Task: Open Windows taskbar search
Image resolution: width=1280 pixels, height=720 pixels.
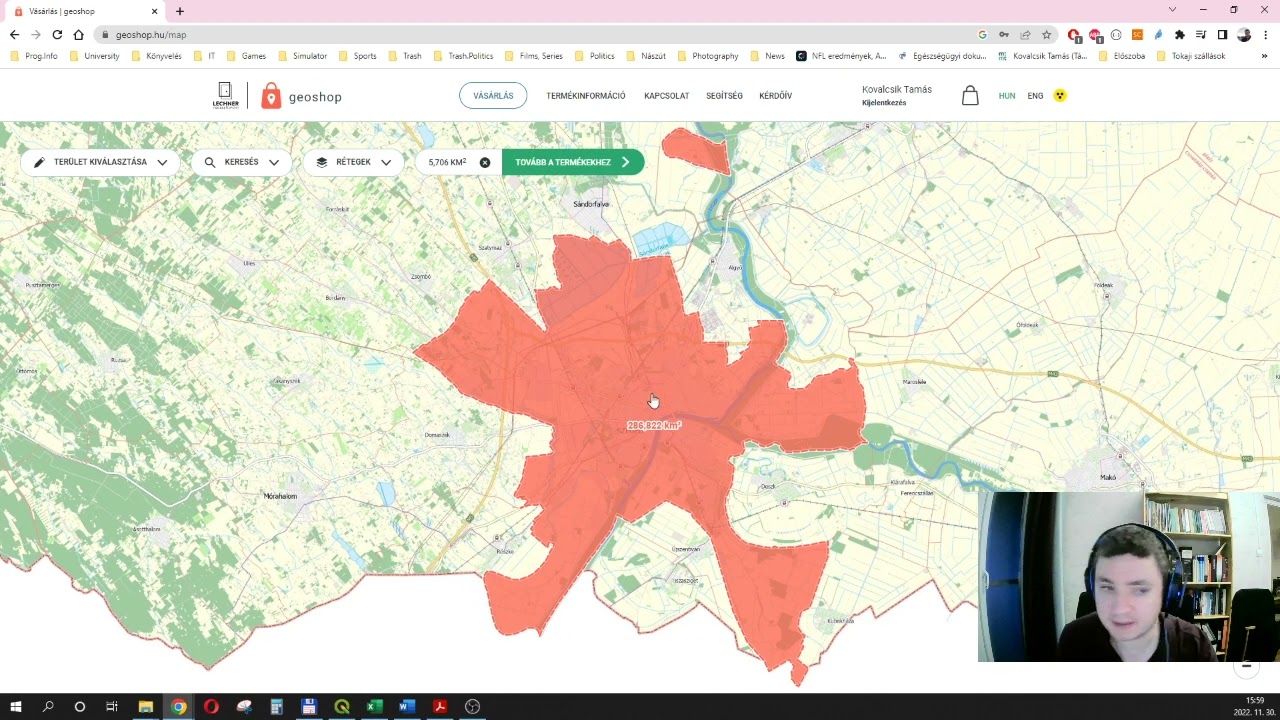Action: 47,707
